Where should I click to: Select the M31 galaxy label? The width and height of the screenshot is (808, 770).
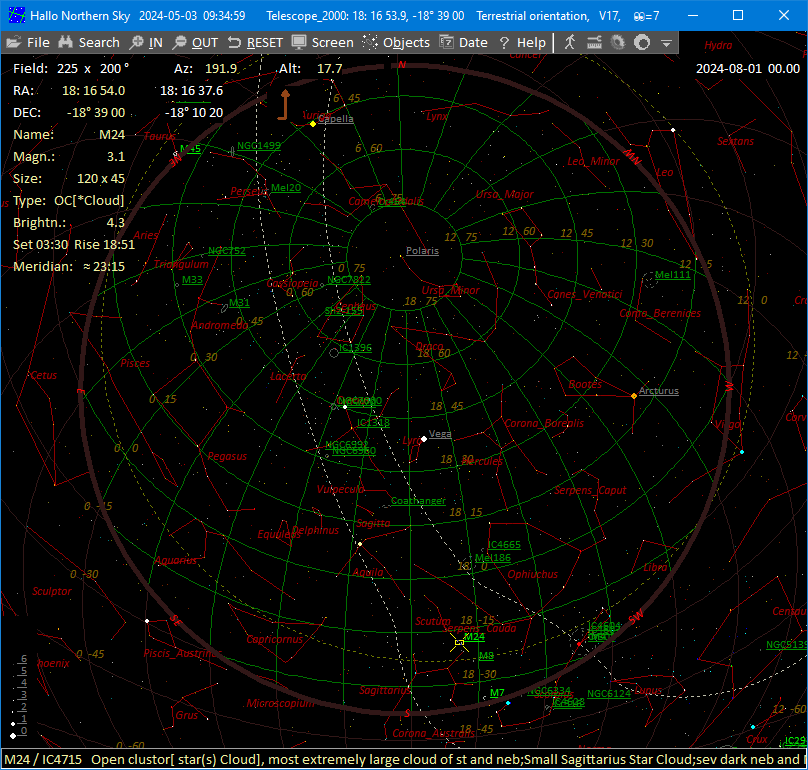pos(240,303)
